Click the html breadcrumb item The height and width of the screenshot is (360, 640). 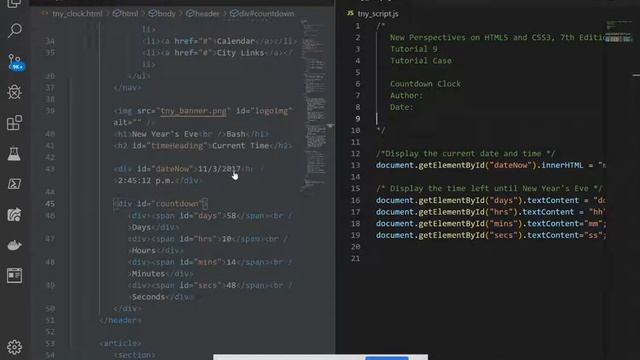[126, 13]
